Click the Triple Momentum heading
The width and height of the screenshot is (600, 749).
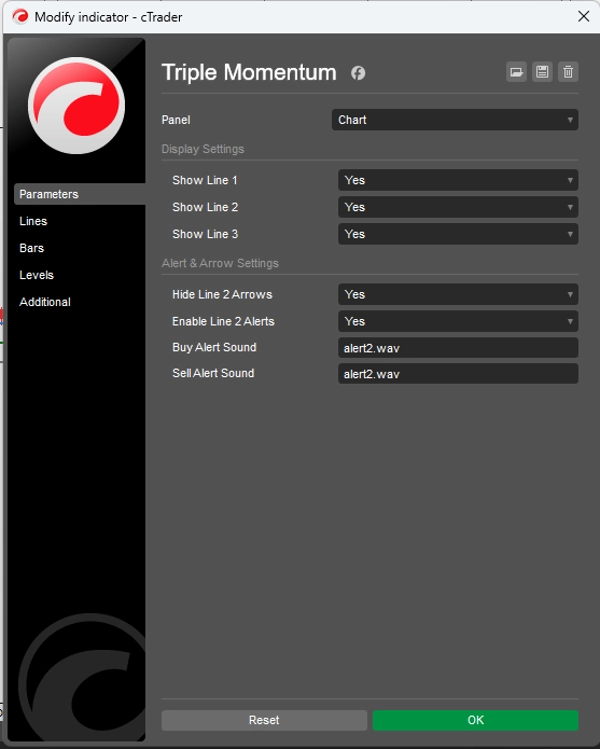[249, 73]
